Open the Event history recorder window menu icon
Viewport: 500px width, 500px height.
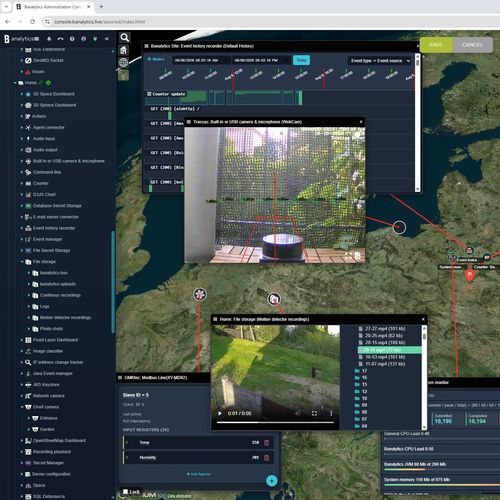point(146,46)
